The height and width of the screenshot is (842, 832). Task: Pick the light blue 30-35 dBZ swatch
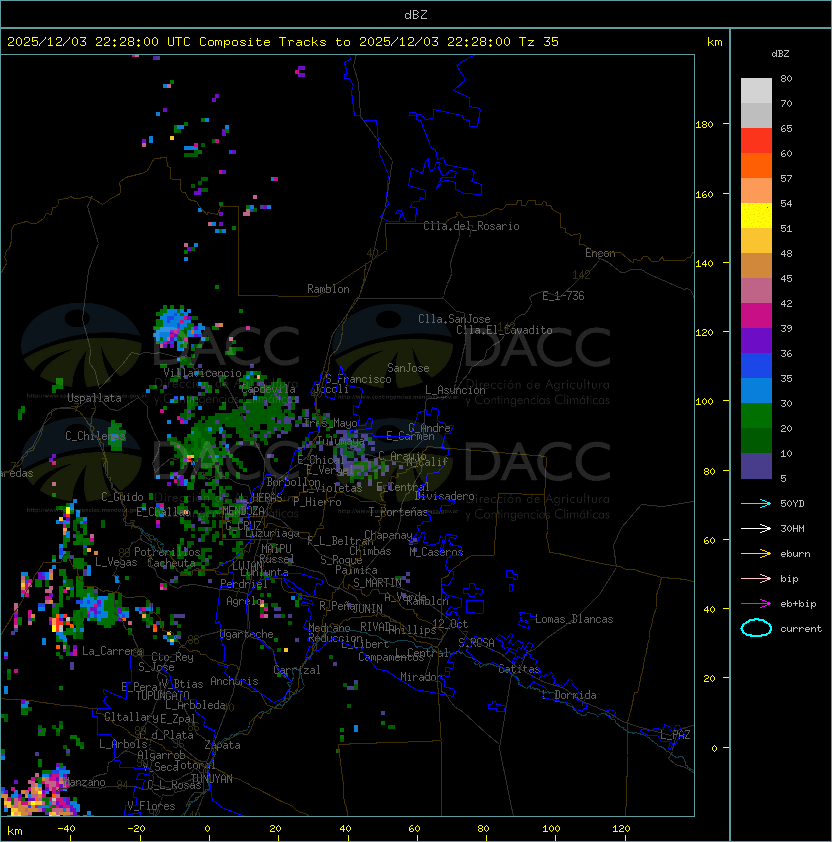(x=756, y=391)
